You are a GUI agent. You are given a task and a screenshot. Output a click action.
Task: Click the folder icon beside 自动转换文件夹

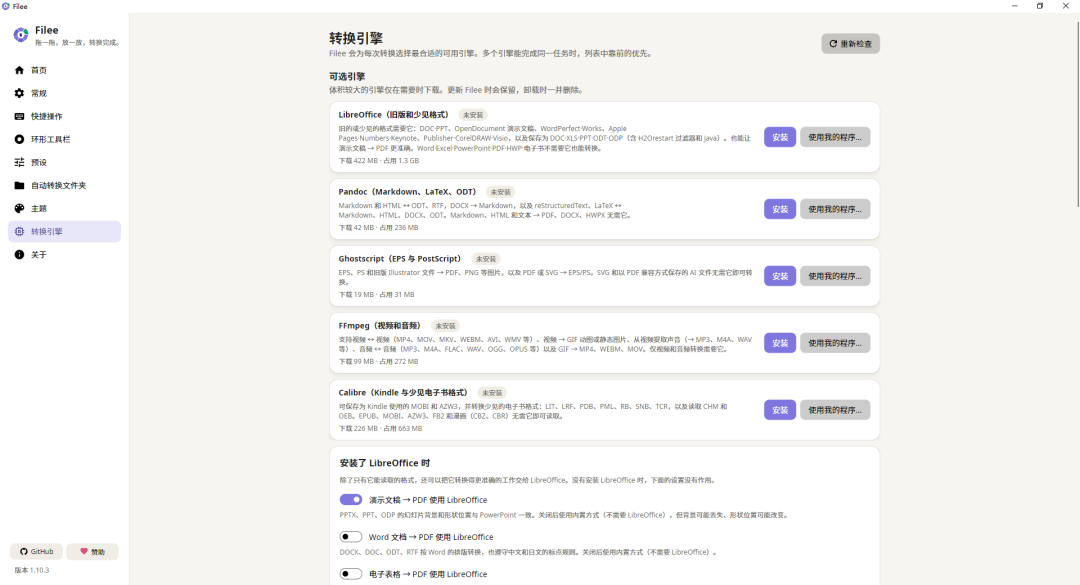(19, 185)
